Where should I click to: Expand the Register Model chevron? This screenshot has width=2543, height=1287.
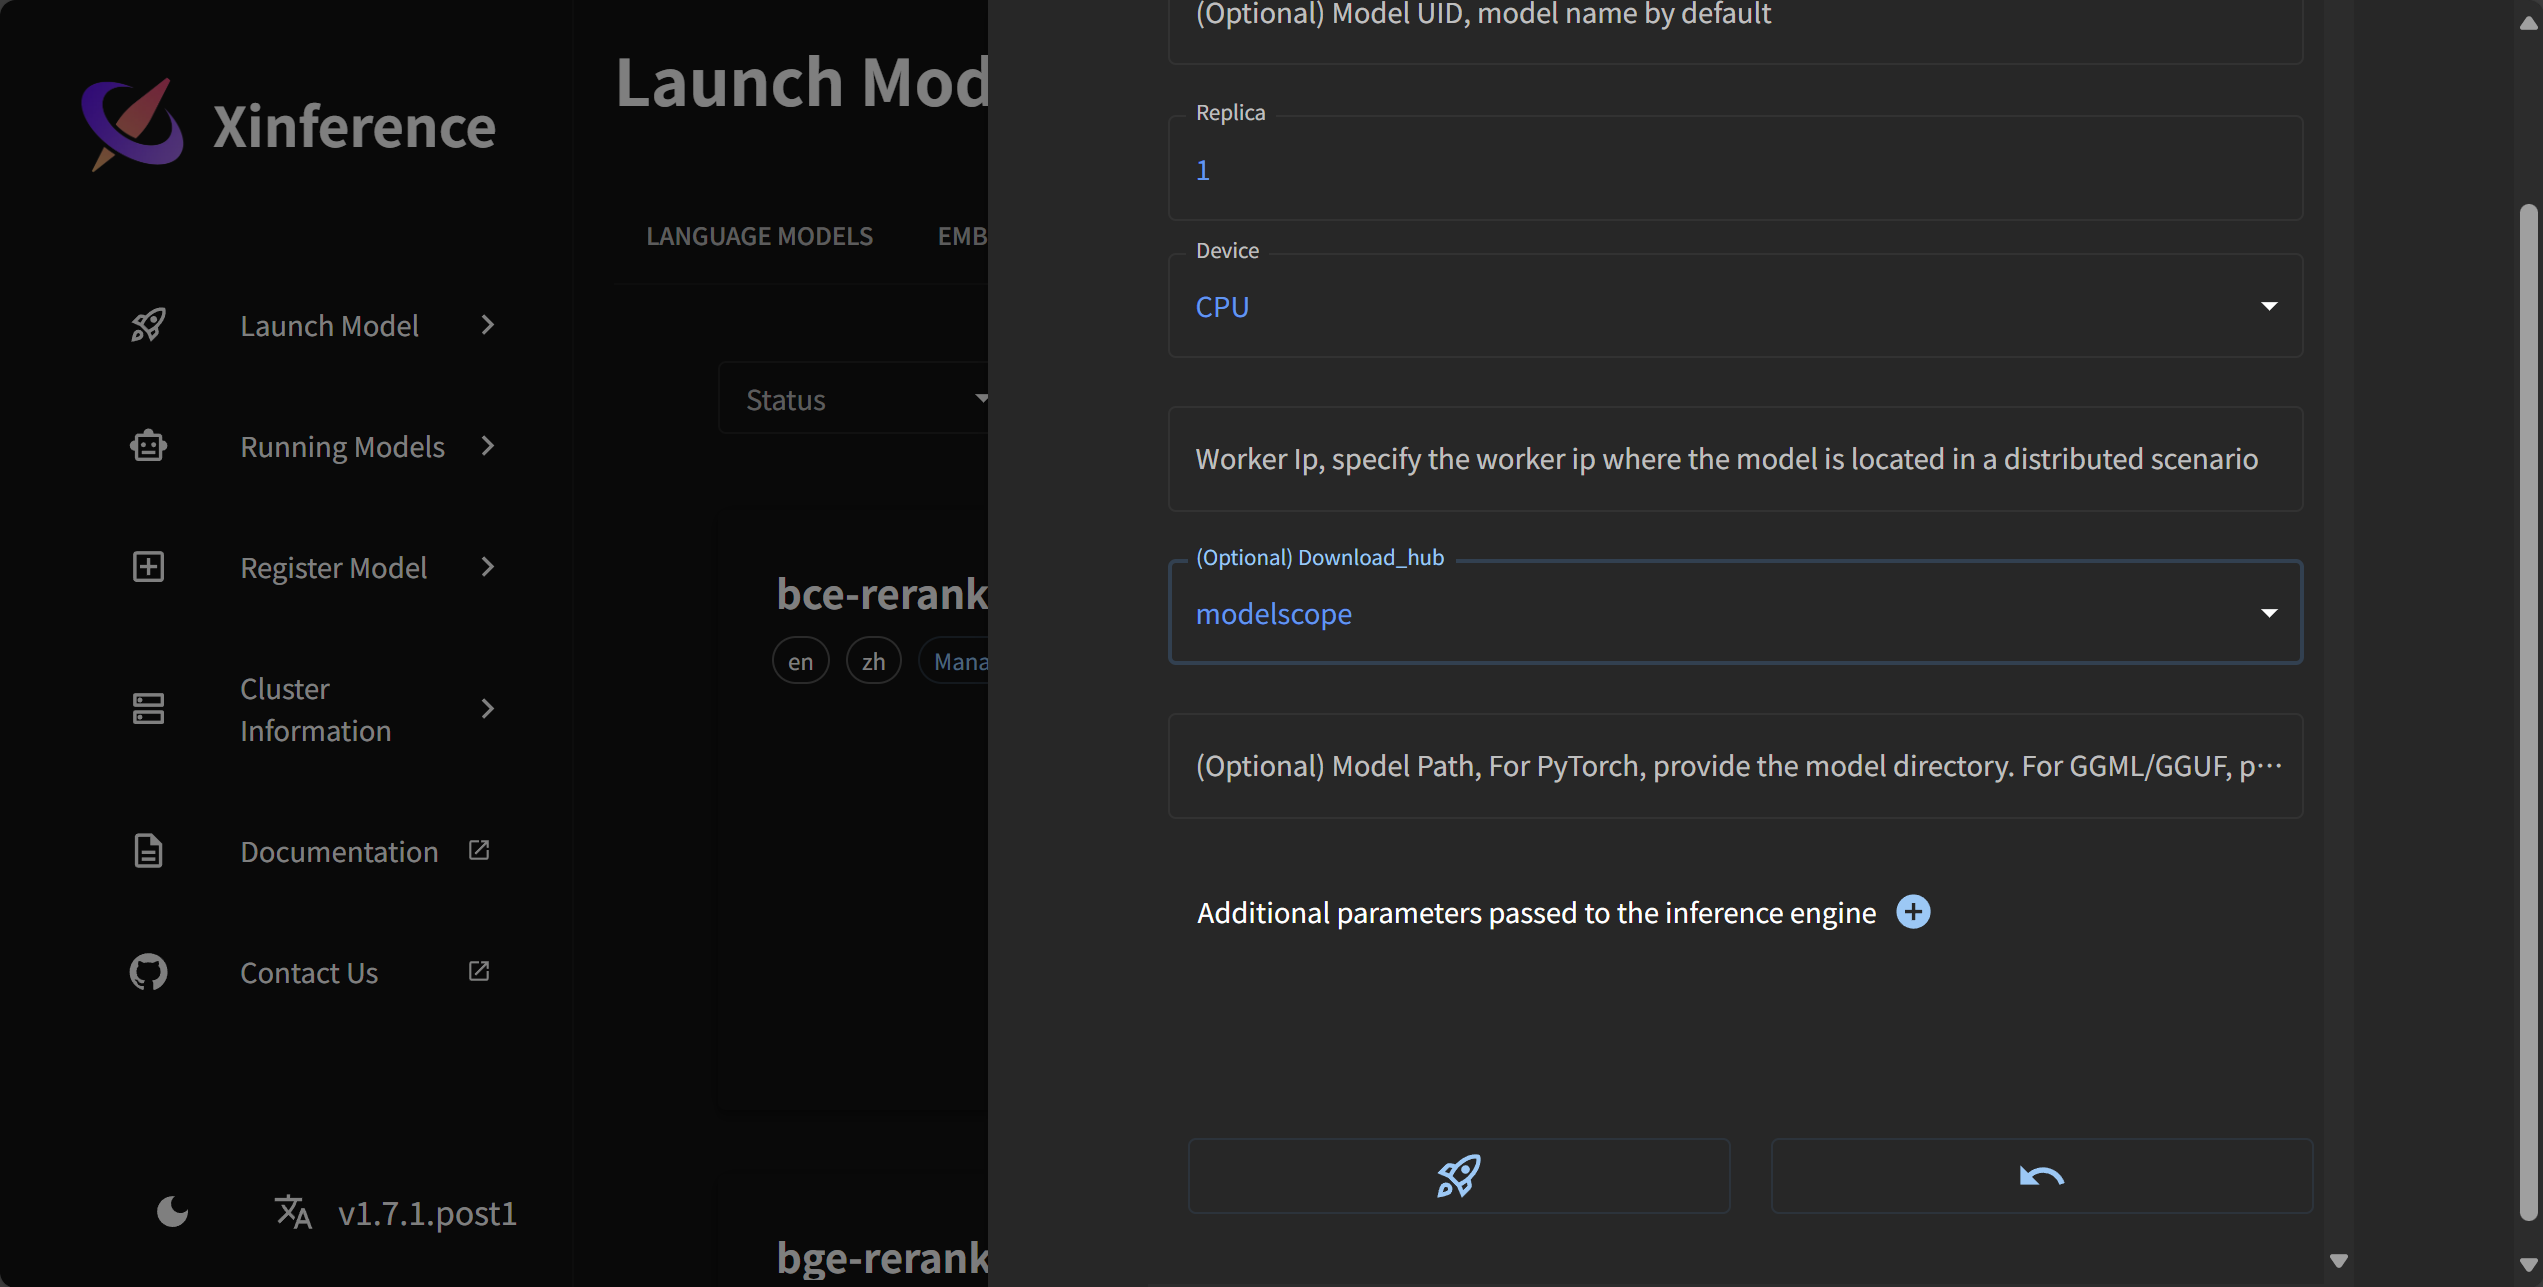tap(487, 567)
